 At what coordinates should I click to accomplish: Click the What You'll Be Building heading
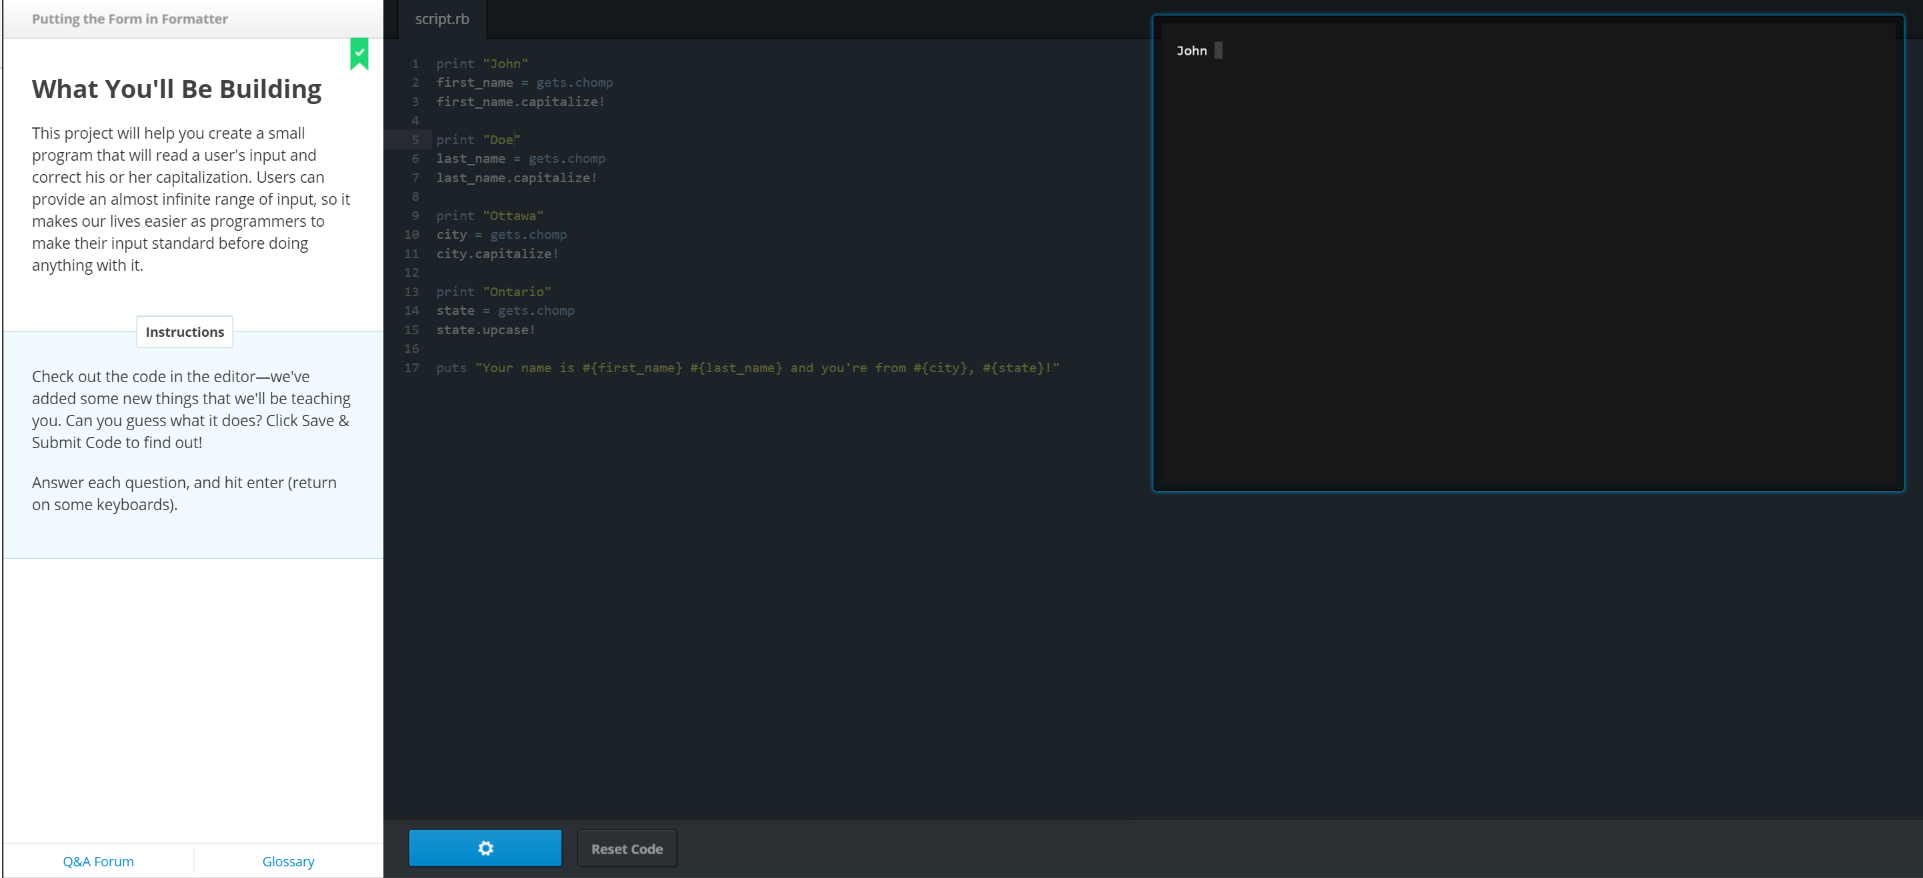[x=177, y=89]
